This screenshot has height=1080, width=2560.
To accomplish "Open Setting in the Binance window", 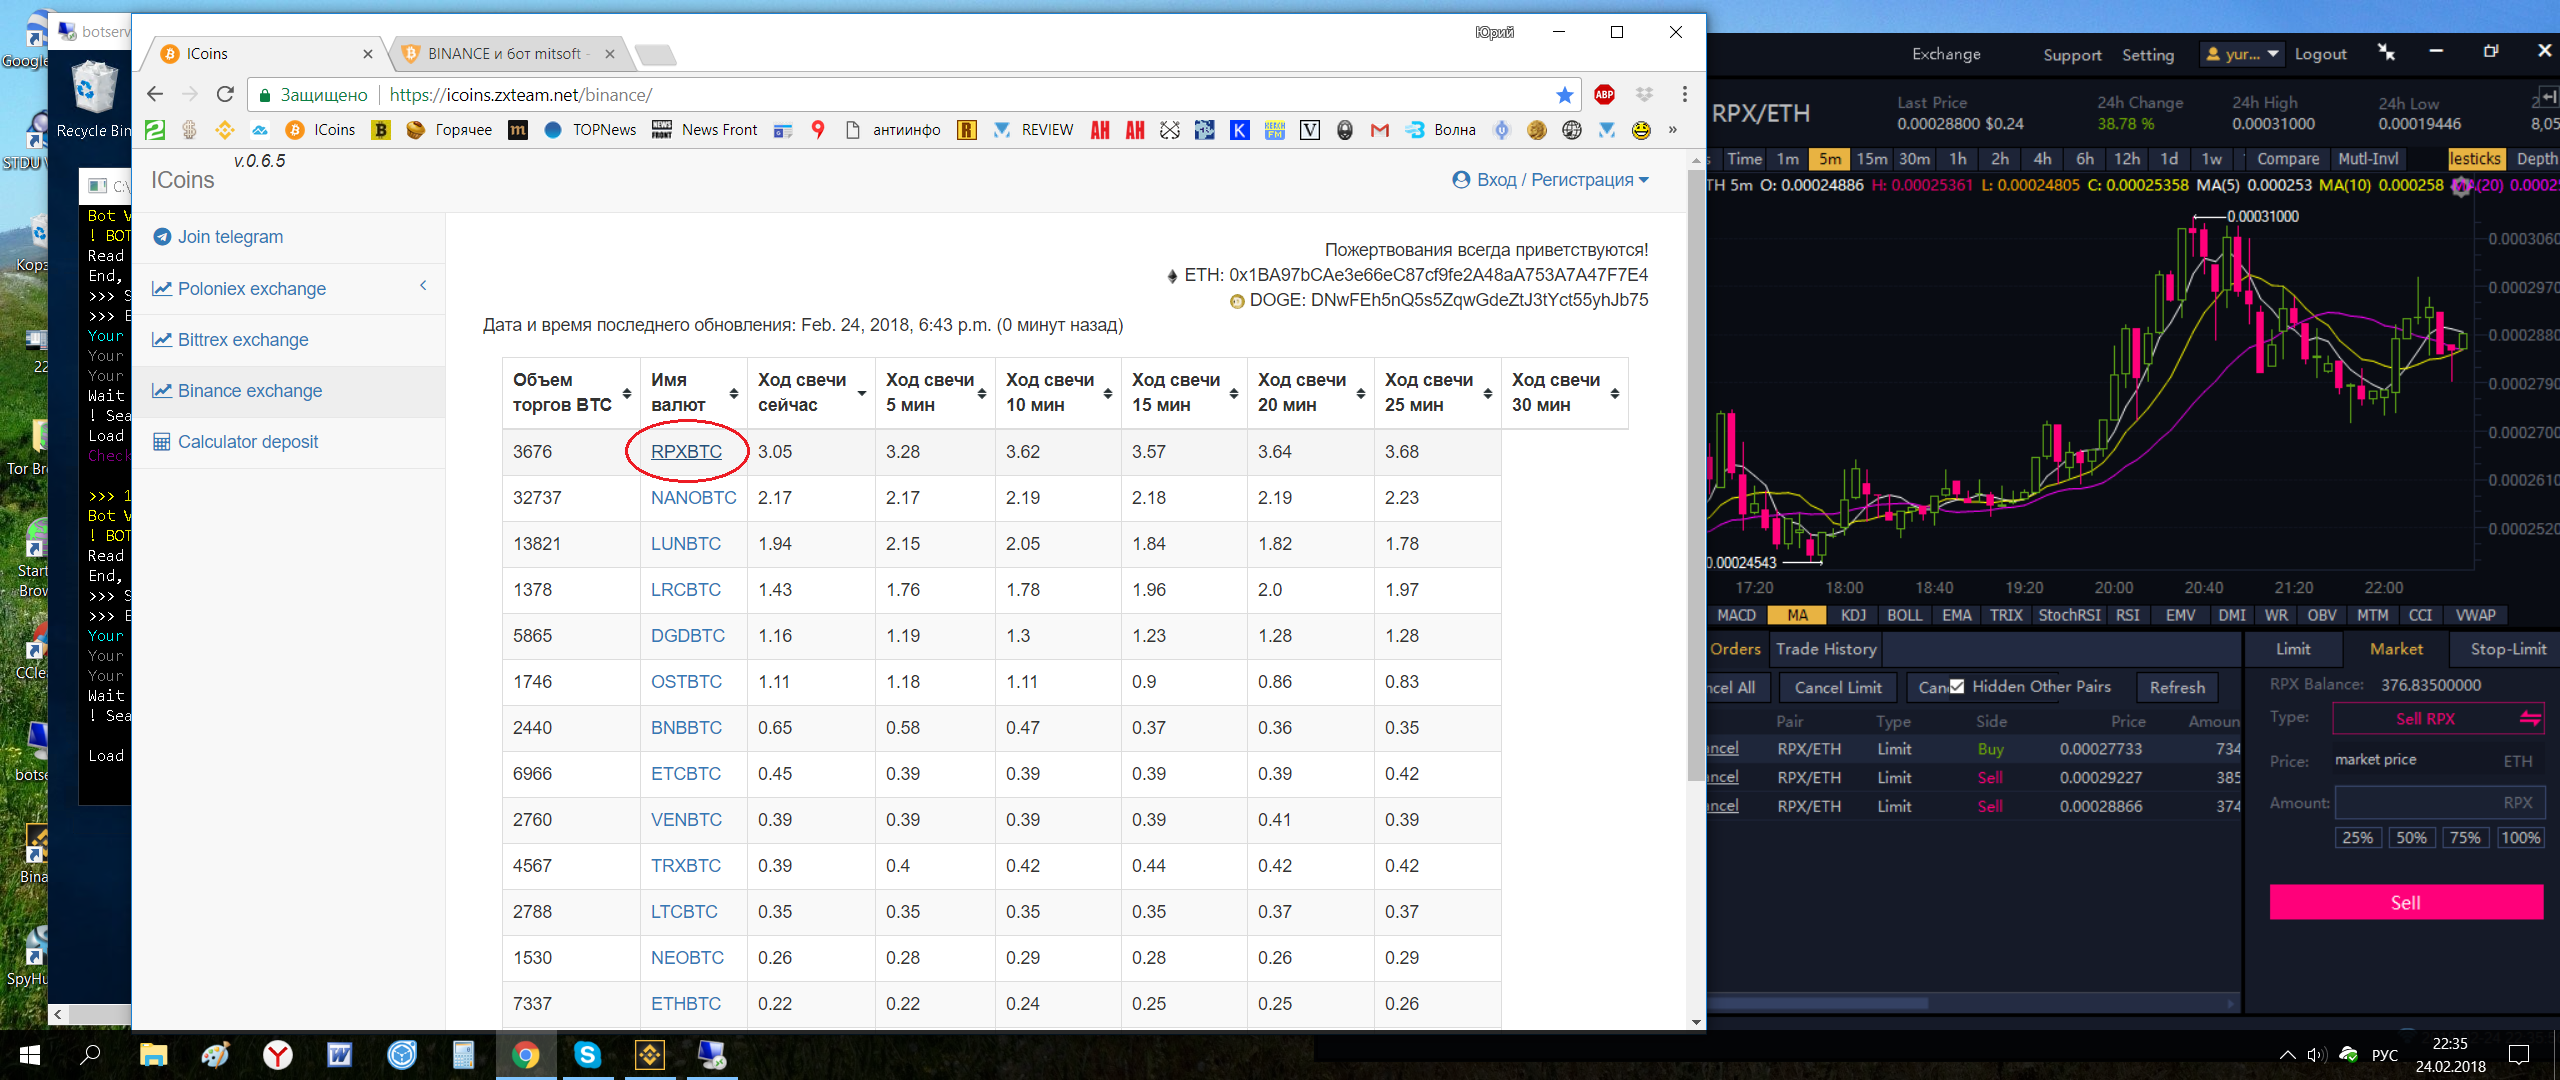I will tap(2148, 55).
